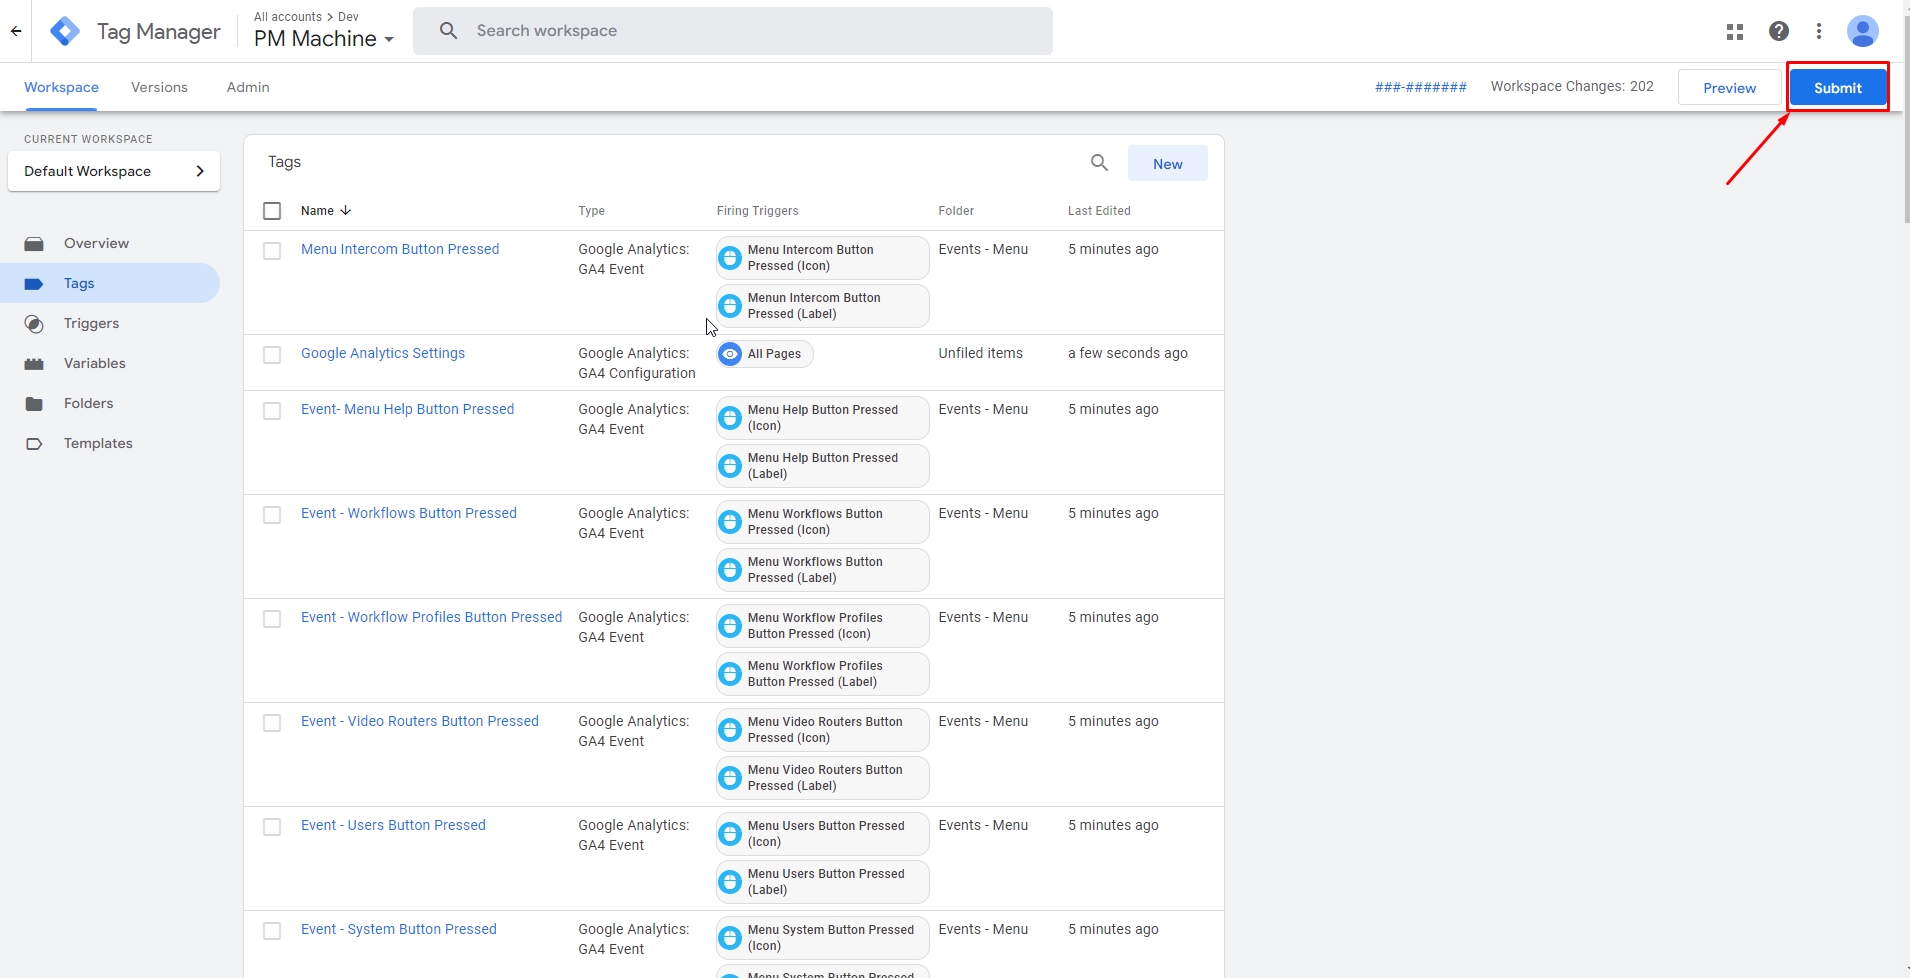Click the Preview button
1910x978 pixels.
(x=1730, y=88)
